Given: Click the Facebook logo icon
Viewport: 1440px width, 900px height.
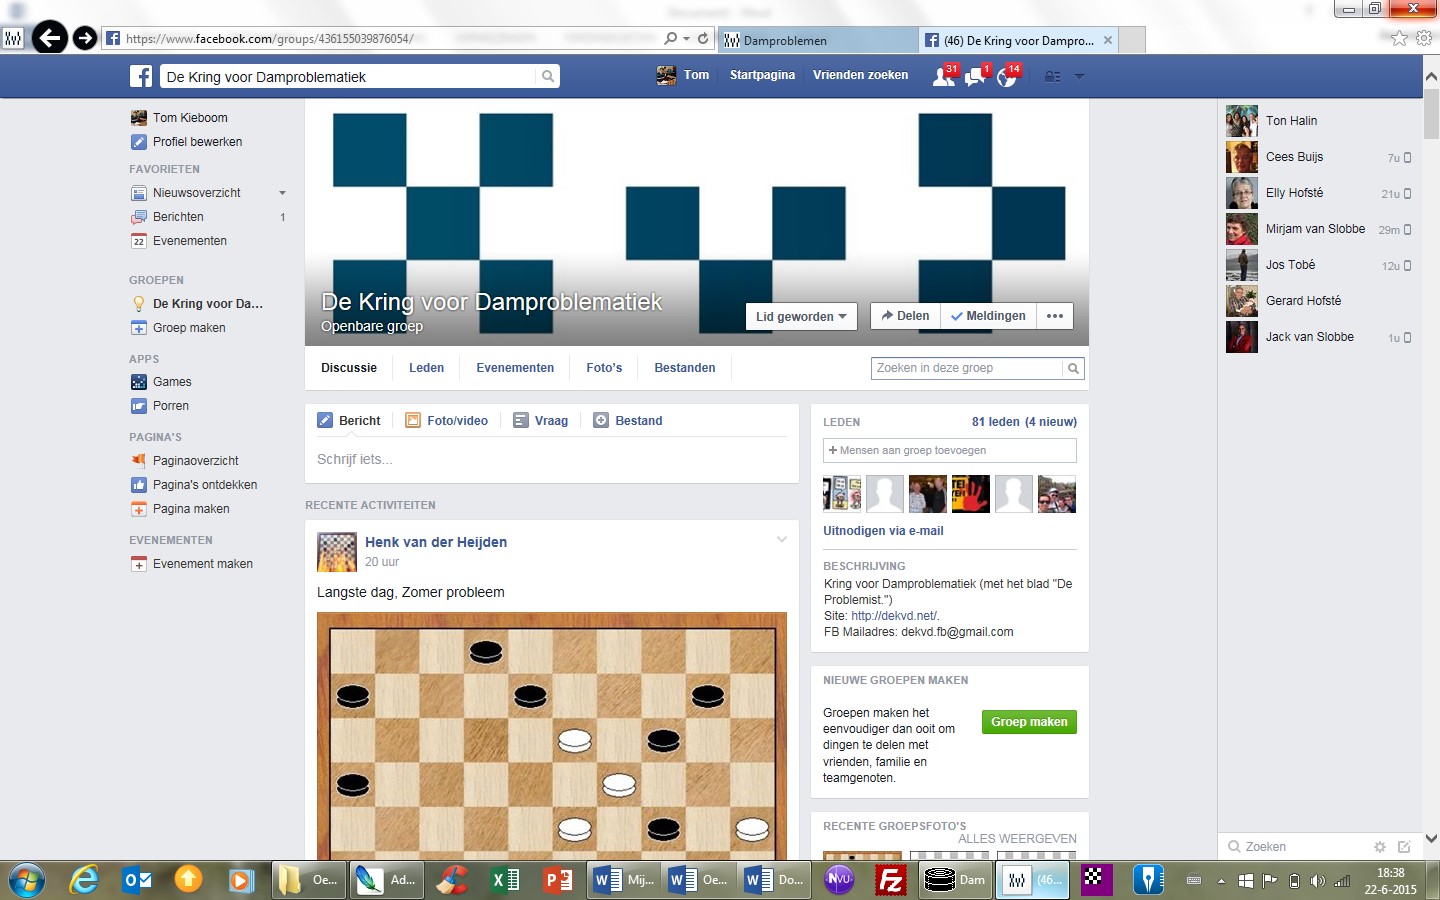Looking at the screenshot, I should pos(141,76).
